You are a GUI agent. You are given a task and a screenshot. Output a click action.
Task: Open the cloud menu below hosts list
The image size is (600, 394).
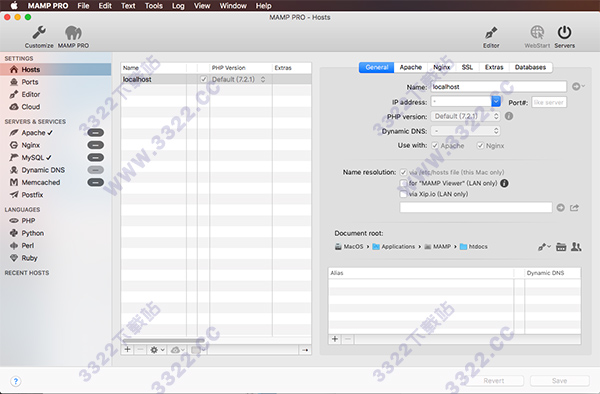(x=177, y=350)
